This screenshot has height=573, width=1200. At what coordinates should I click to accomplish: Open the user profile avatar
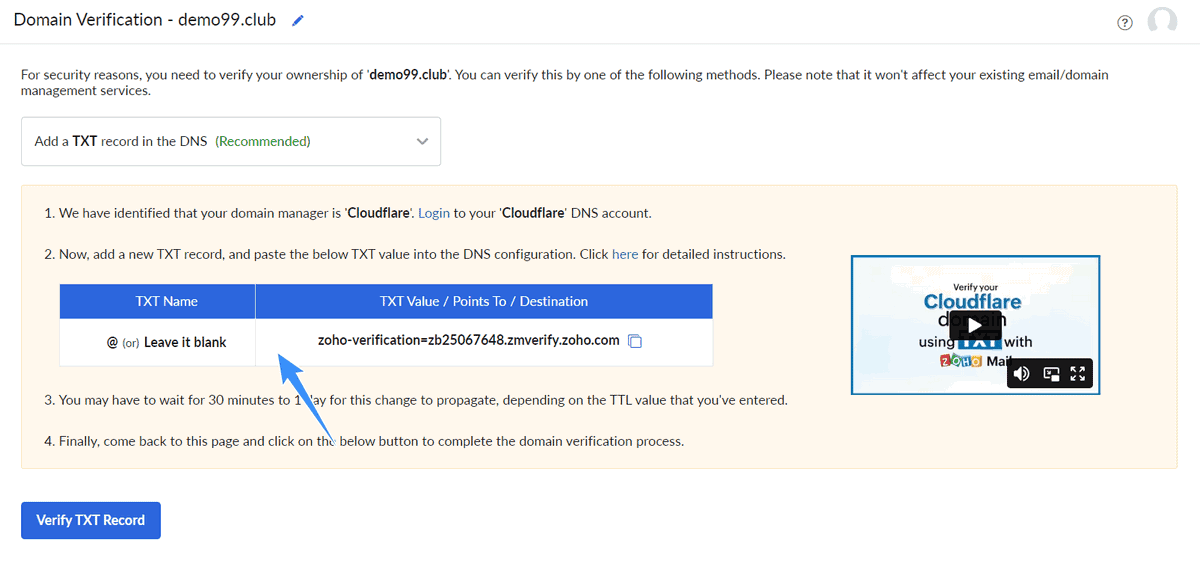[1162, 21]
